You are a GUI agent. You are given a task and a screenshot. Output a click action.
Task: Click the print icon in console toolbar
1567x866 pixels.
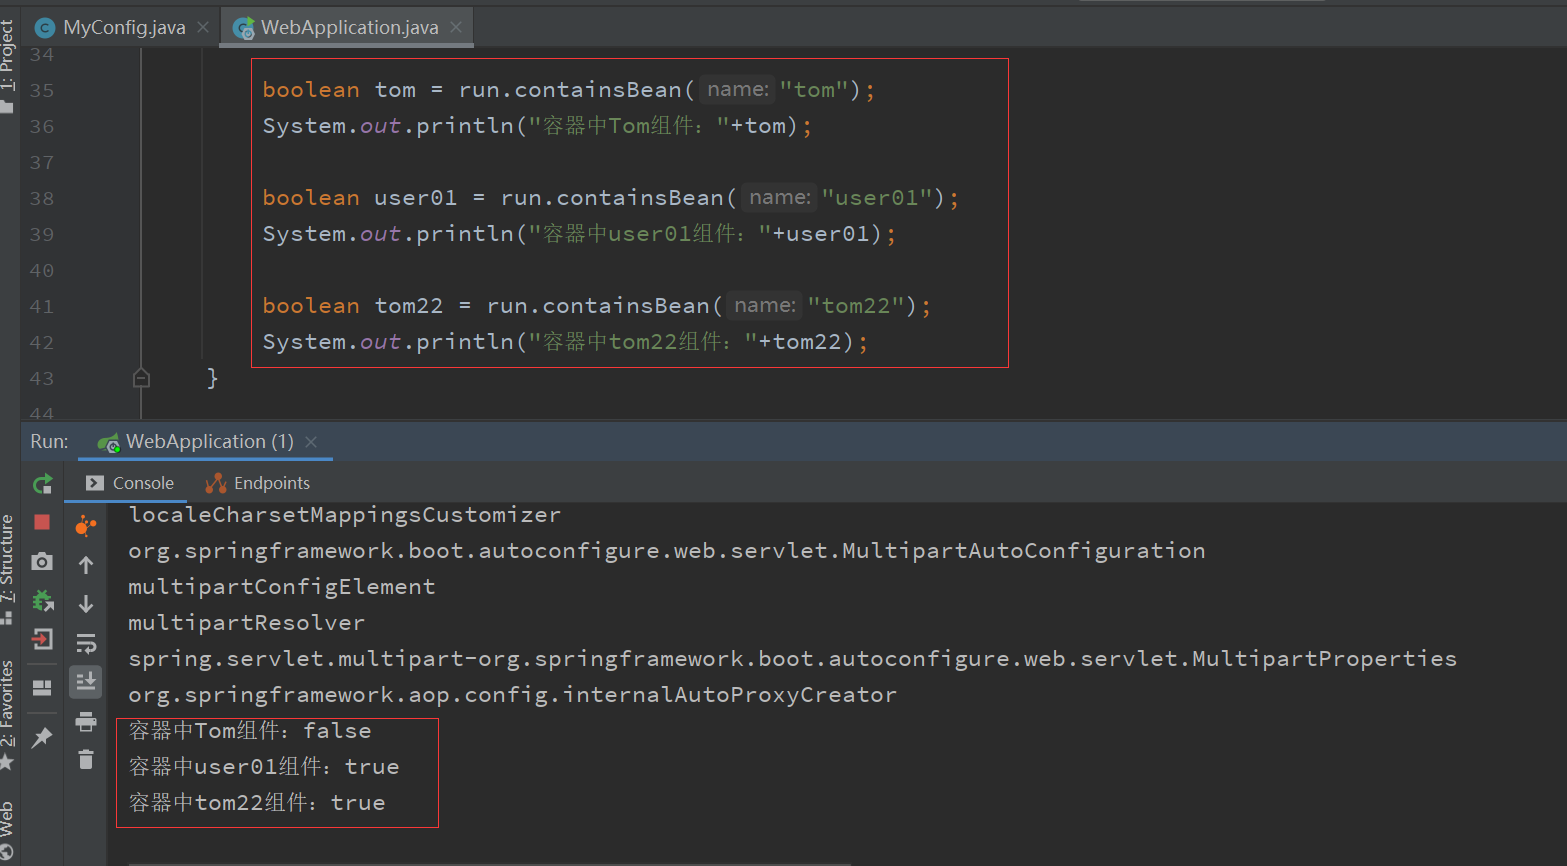86,721
